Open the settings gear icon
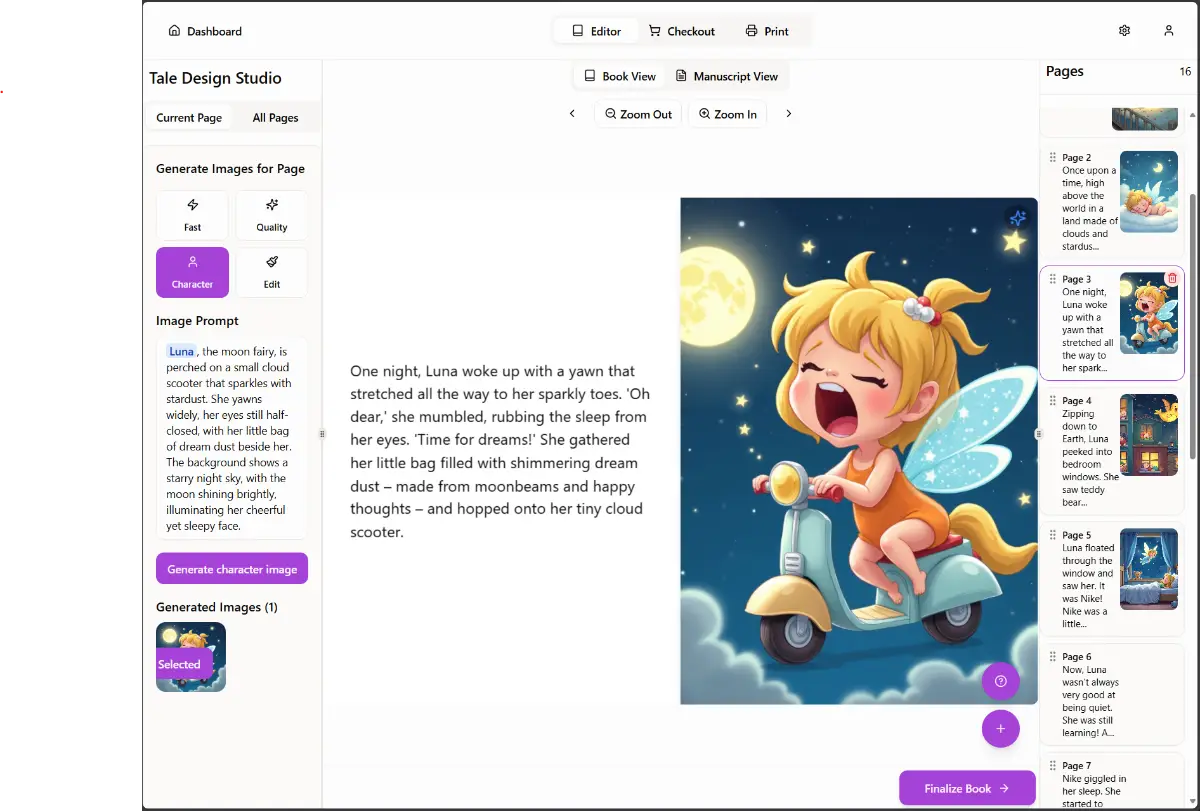1200x811 pixels. tap(1124, 31)
